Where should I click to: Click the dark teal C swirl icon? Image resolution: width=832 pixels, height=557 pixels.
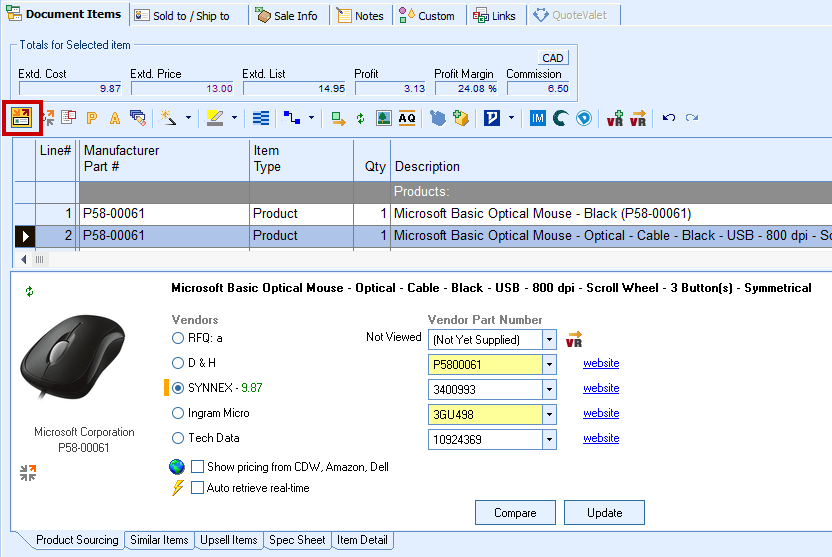[x=560, y=118]
